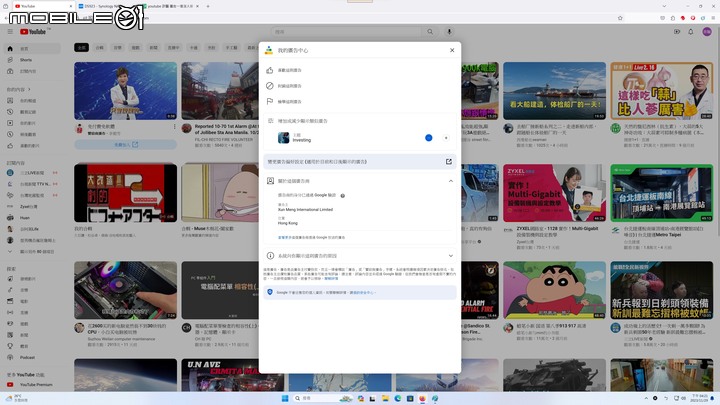Collapse the about-this-advertiser section
Viewport: 720px width, 405px height.
pyautogui.click(x=450, y=181)
